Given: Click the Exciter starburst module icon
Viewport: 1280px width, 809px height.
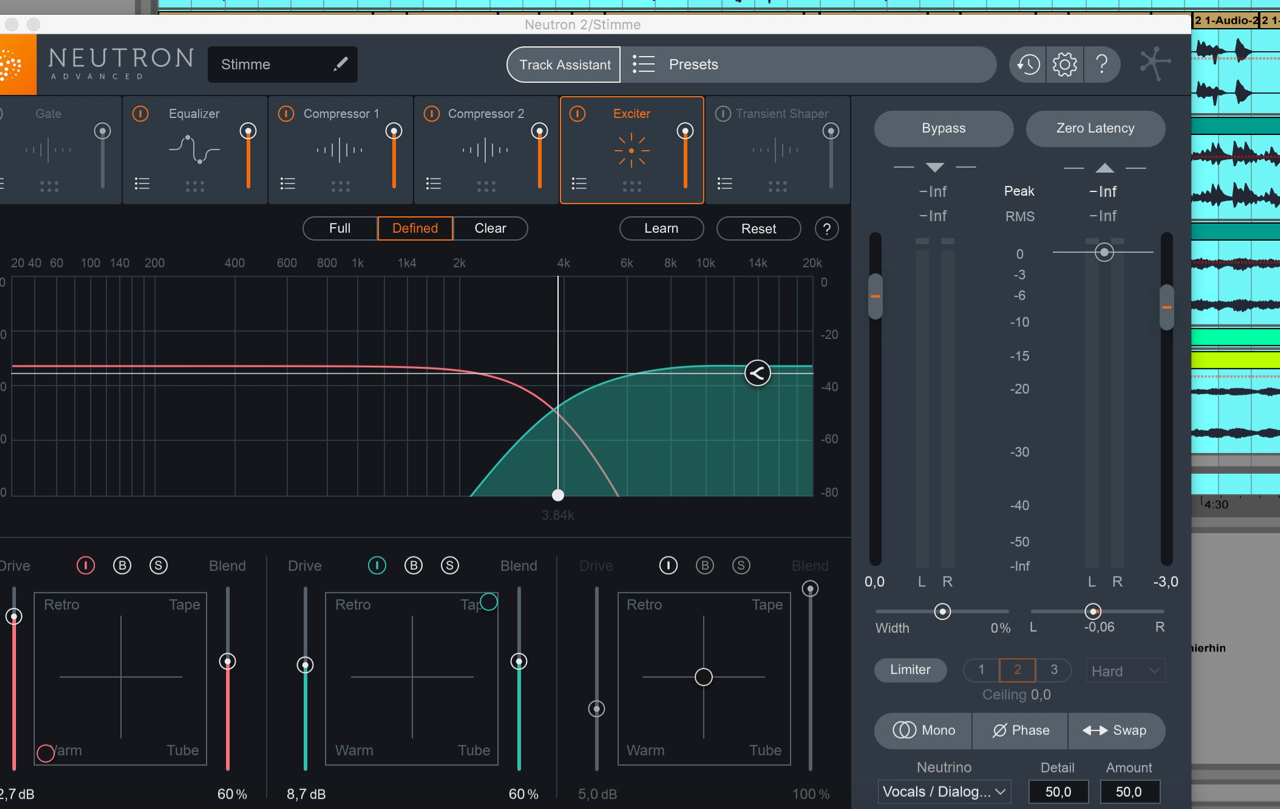Looking at the screenshot, I should click(632, 151).
